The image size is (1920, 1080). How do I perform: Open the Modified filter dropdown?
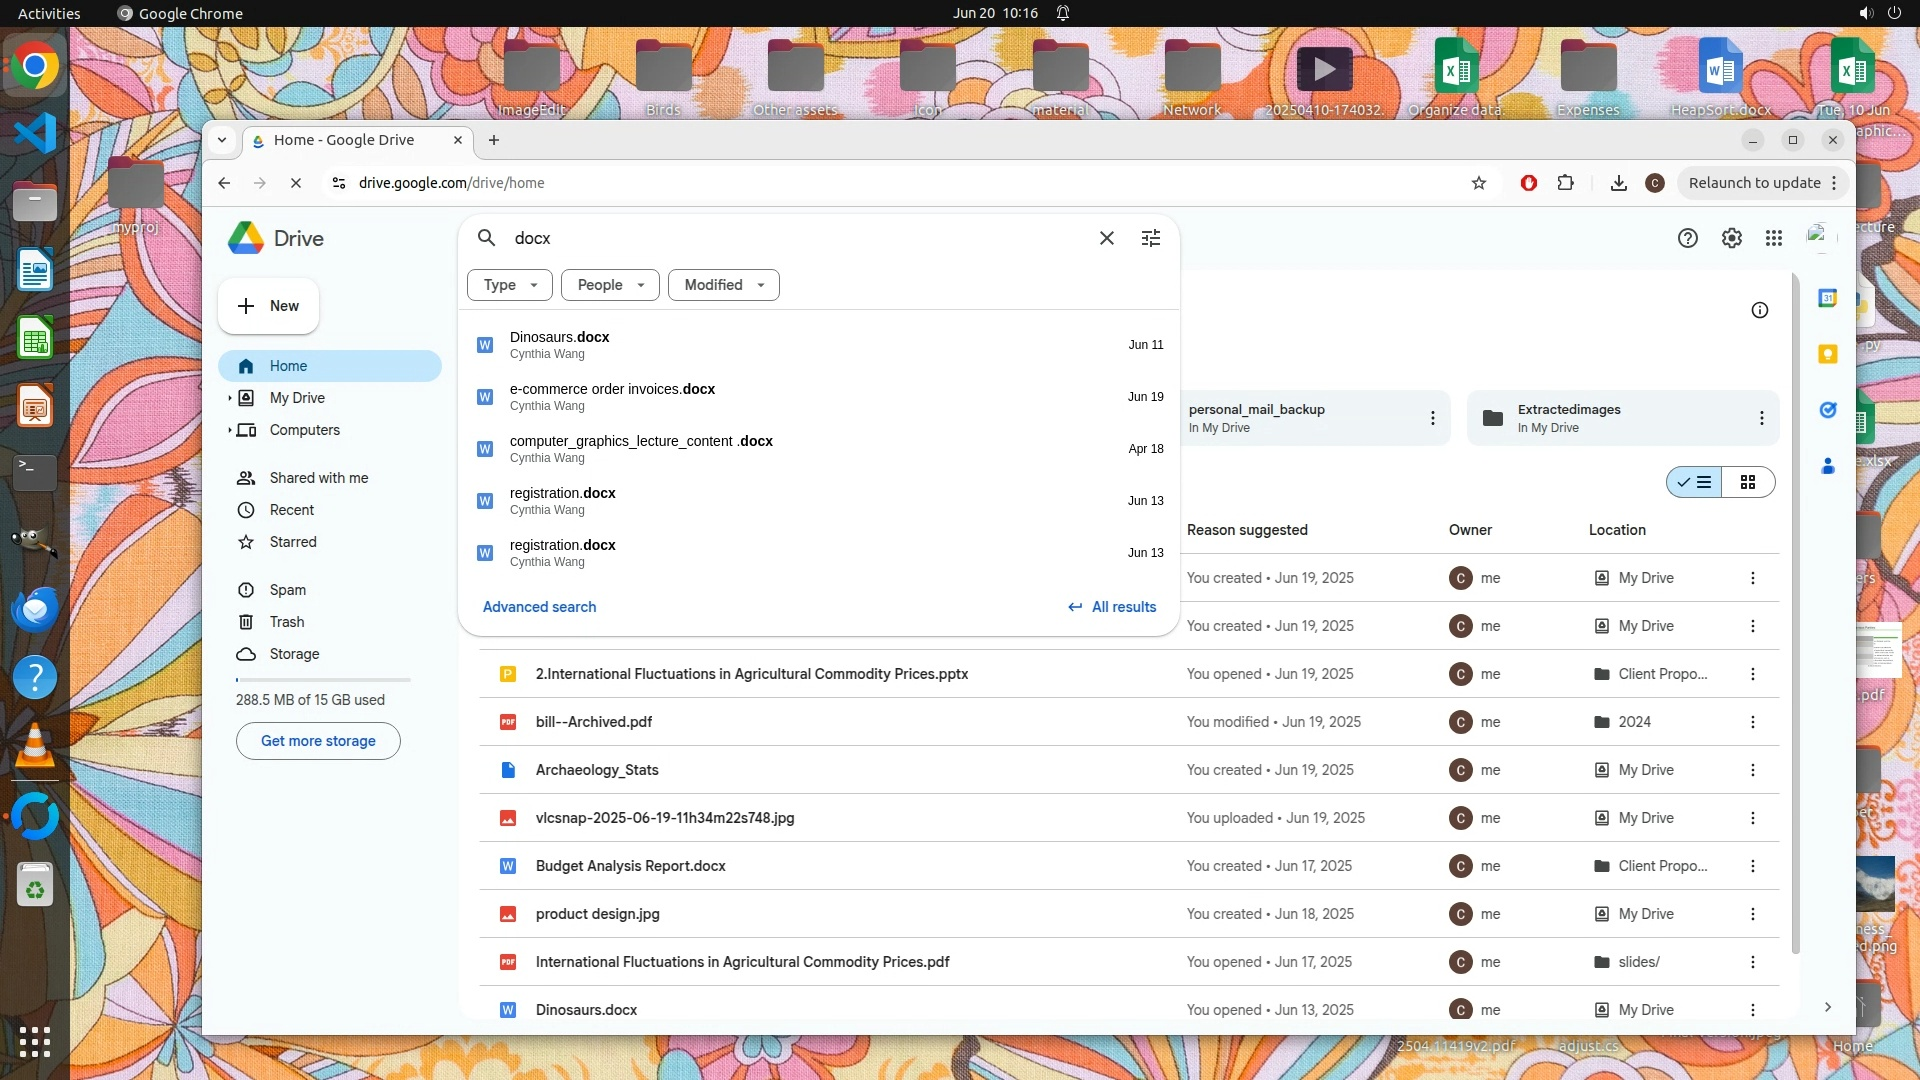(723, 285)
